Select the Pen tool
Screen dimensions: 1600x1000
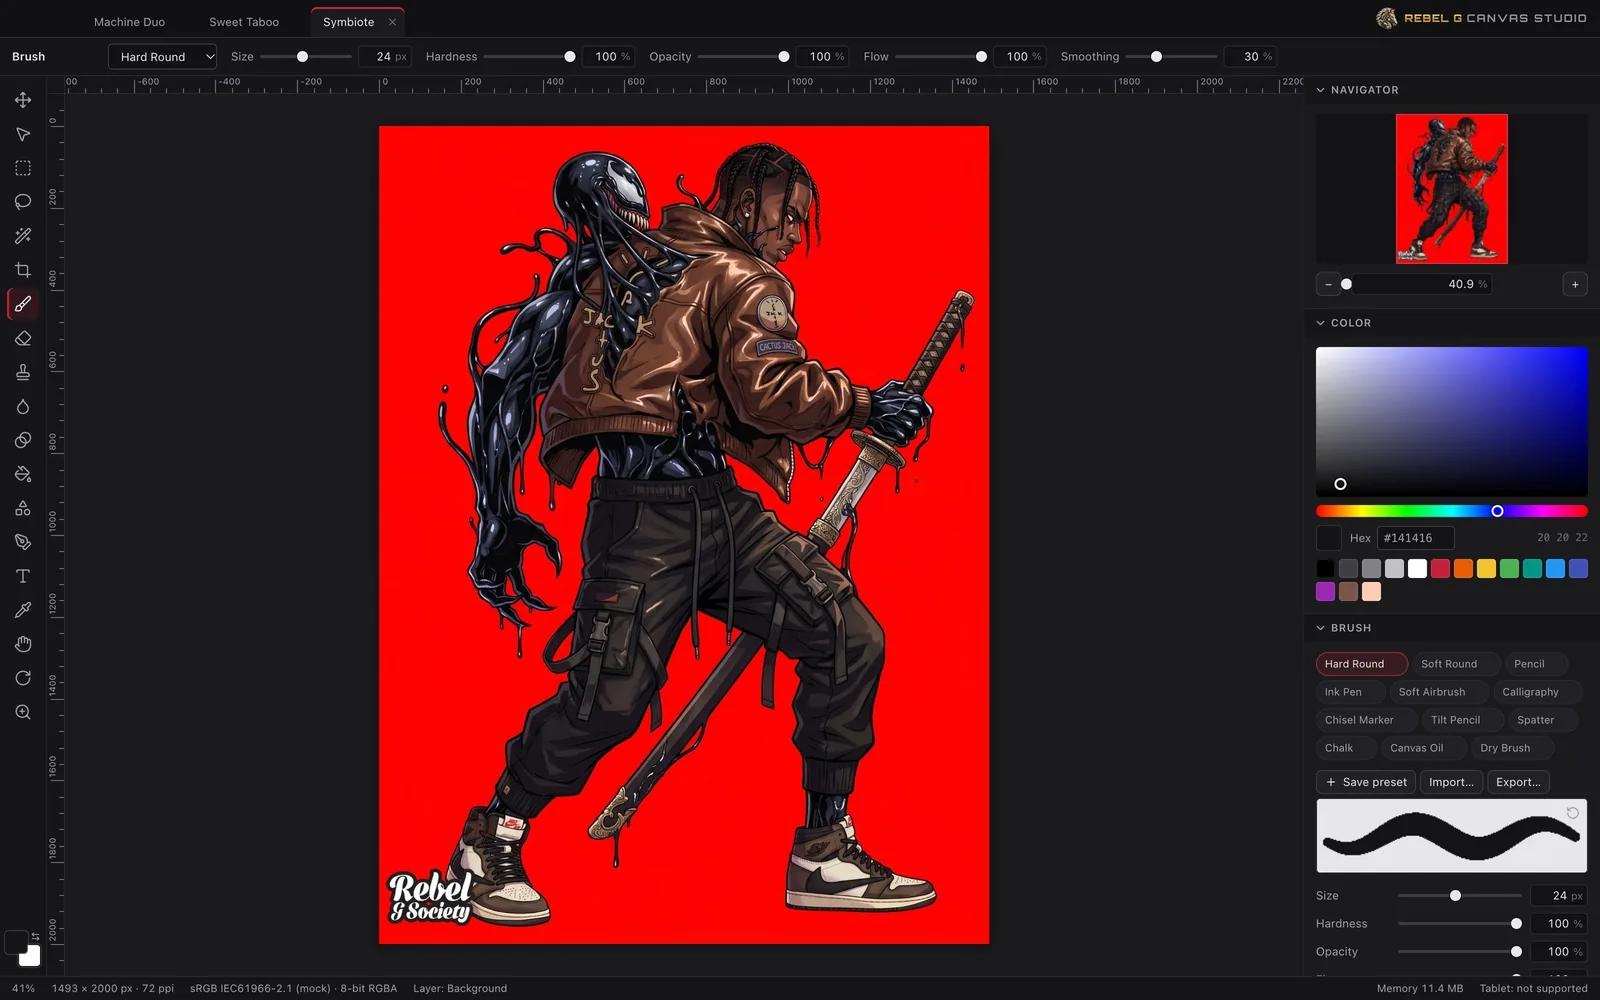[x=23, y=542]
